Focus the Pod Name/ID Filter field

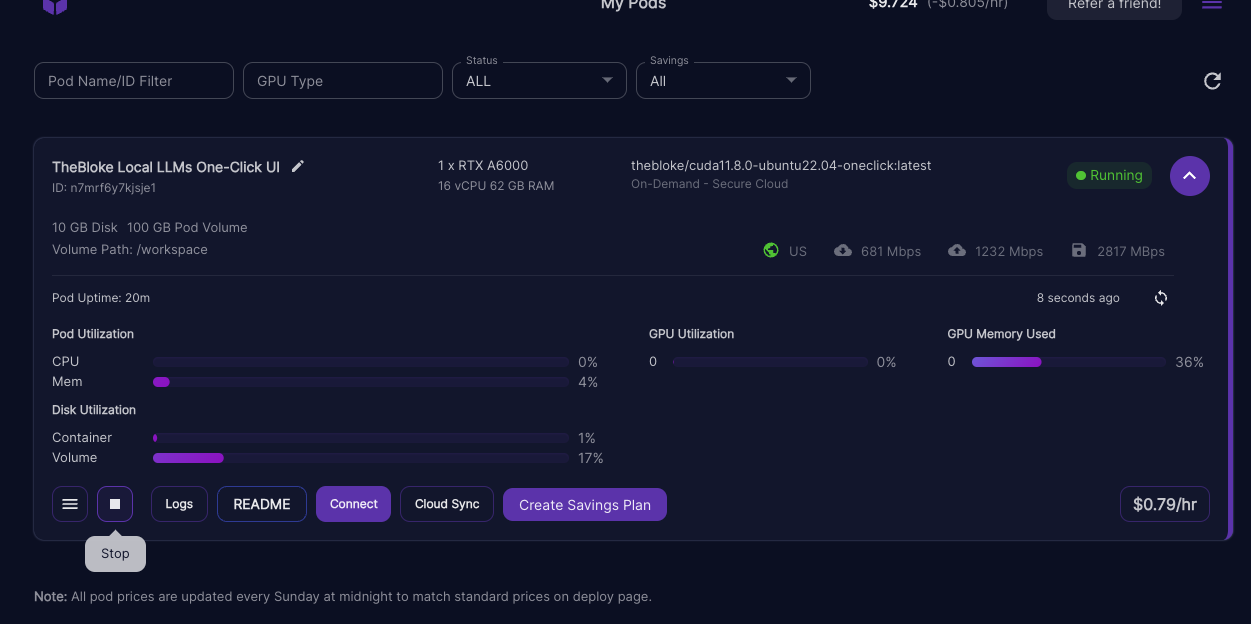pyautogui.click(x=134, y=81)
